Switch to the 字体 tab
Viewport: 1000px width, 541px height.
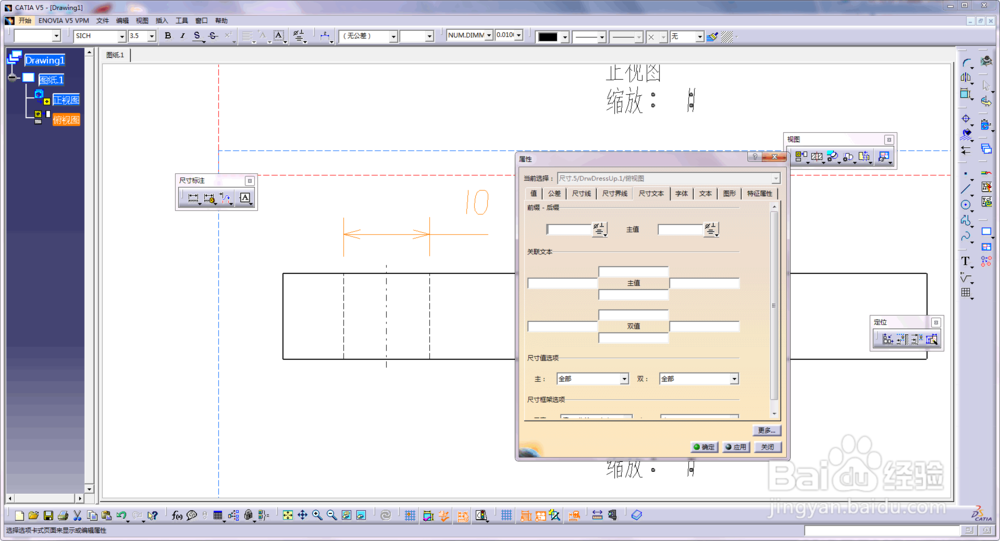pyautogui.click(x=682, y=193)
